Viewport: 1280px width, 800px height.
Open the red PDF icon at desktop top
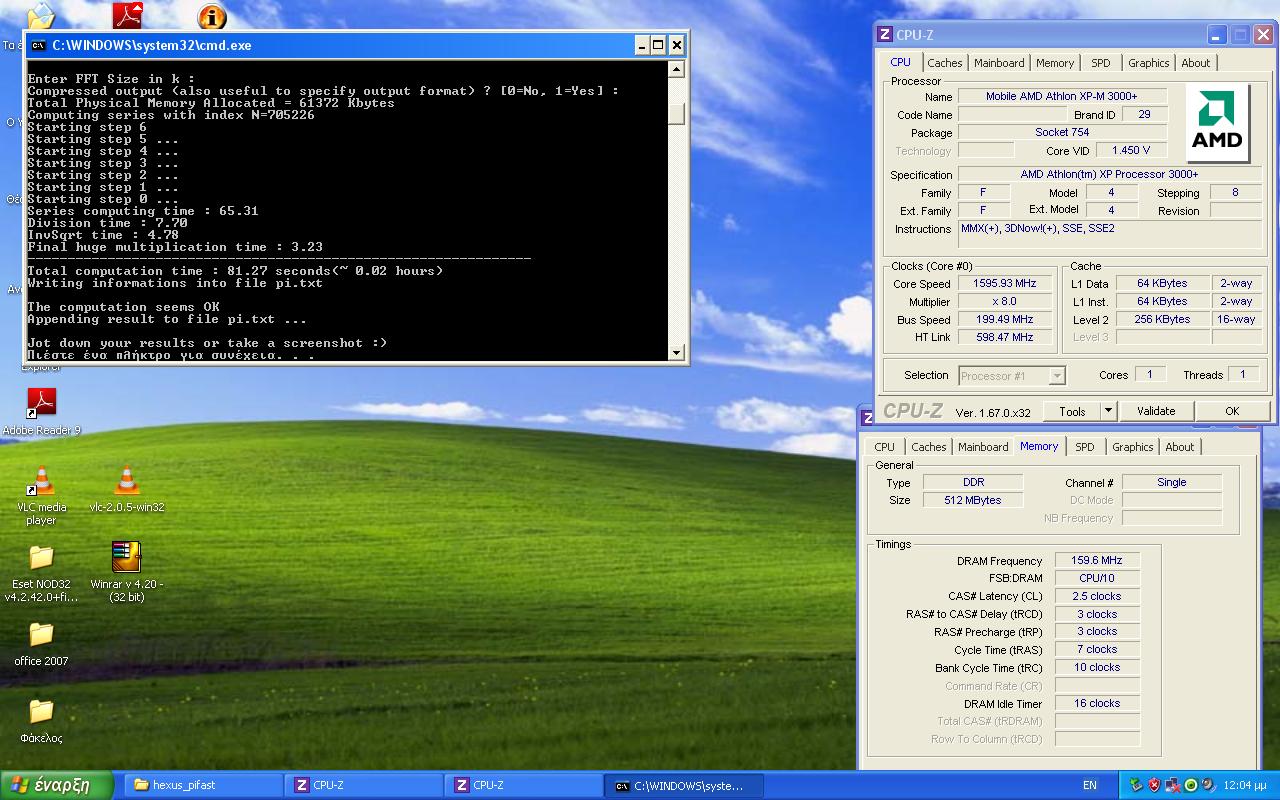click(127, 16)
